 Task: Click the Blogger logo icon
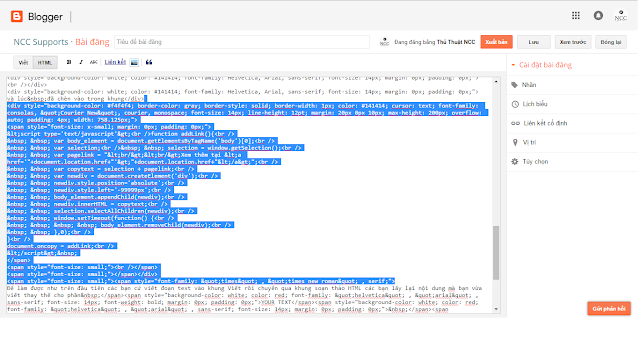click(17, 16)
